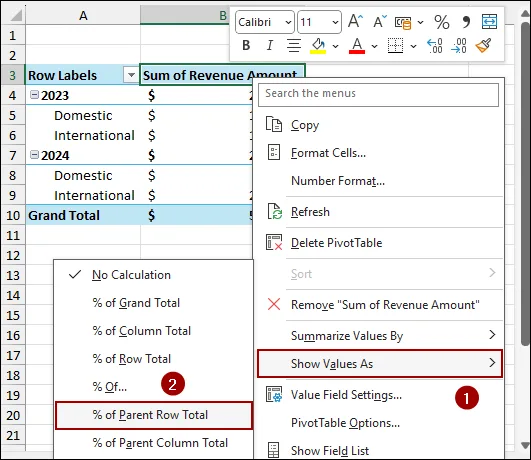Choose Show Field List from the menu
Screen dimensions: 531x460
point(379,451)
